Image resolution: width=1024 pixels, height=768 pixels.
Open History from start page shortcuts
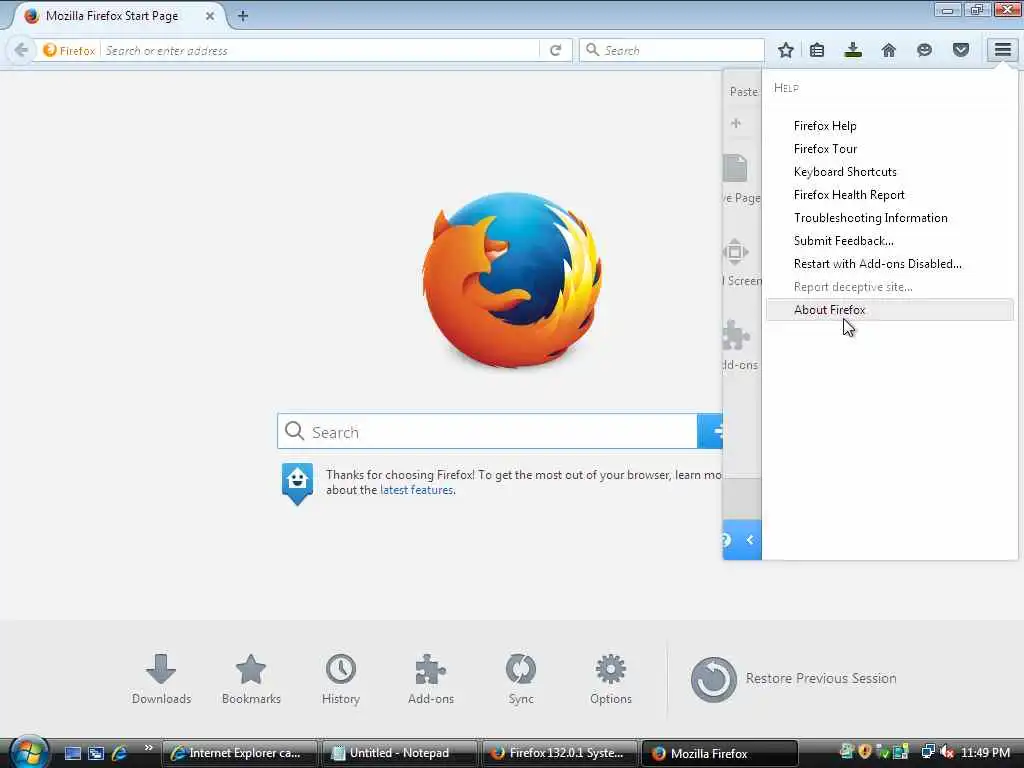341,679
